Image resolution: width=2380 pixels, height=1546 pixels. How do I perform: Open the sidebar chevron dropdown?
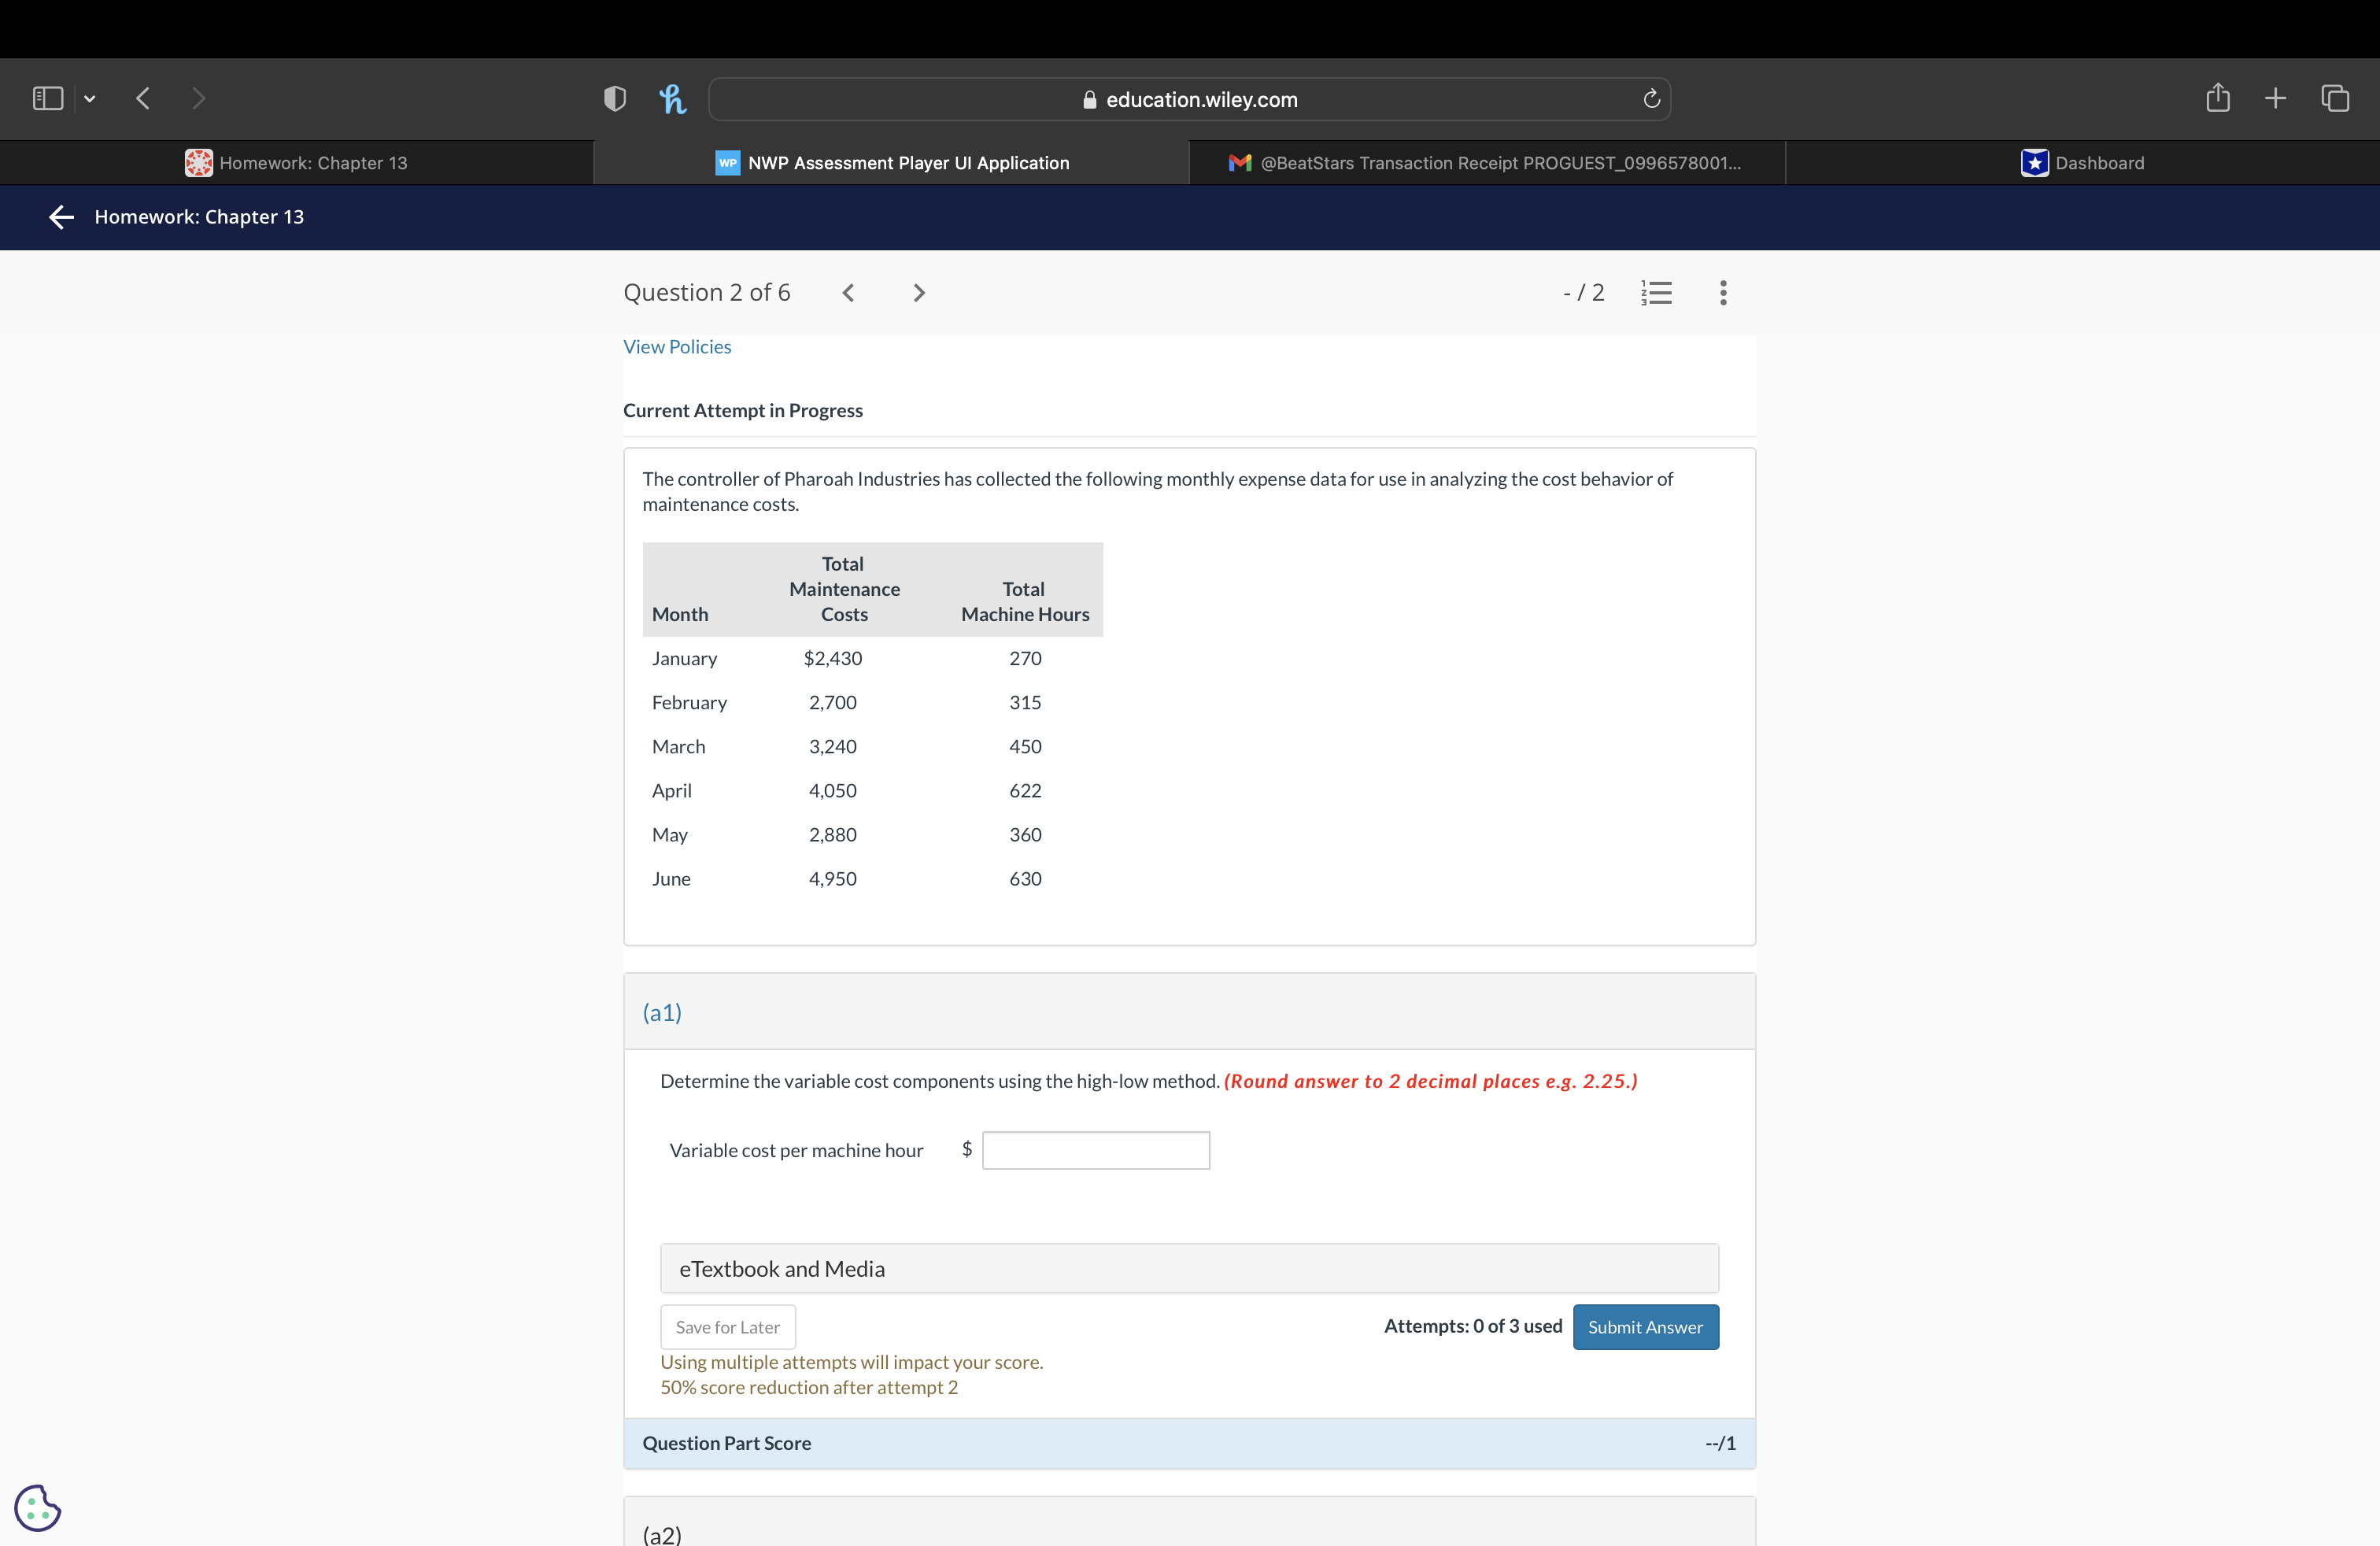[90, 98]
